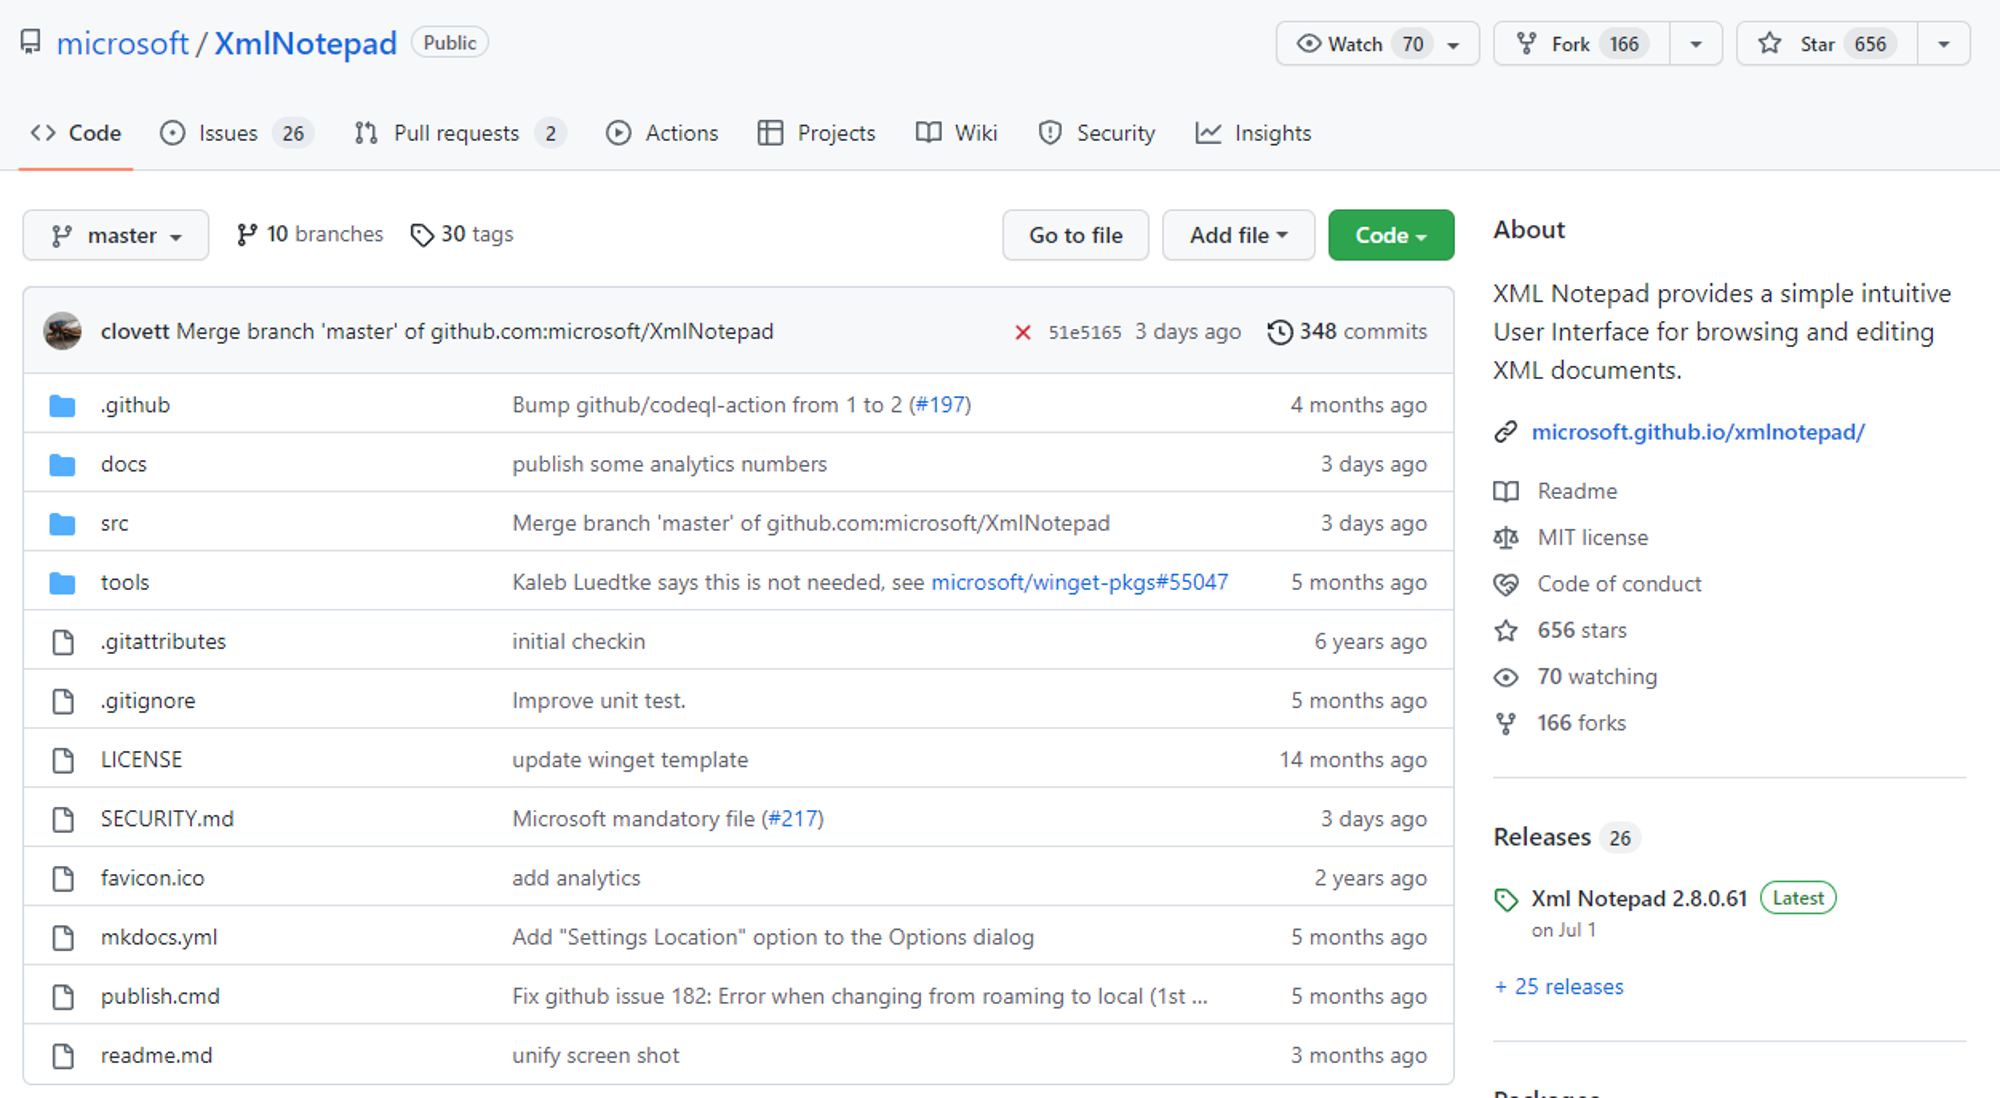Open the Readme link in About
This screenshot has height=1098, width=2000.
1577,491
